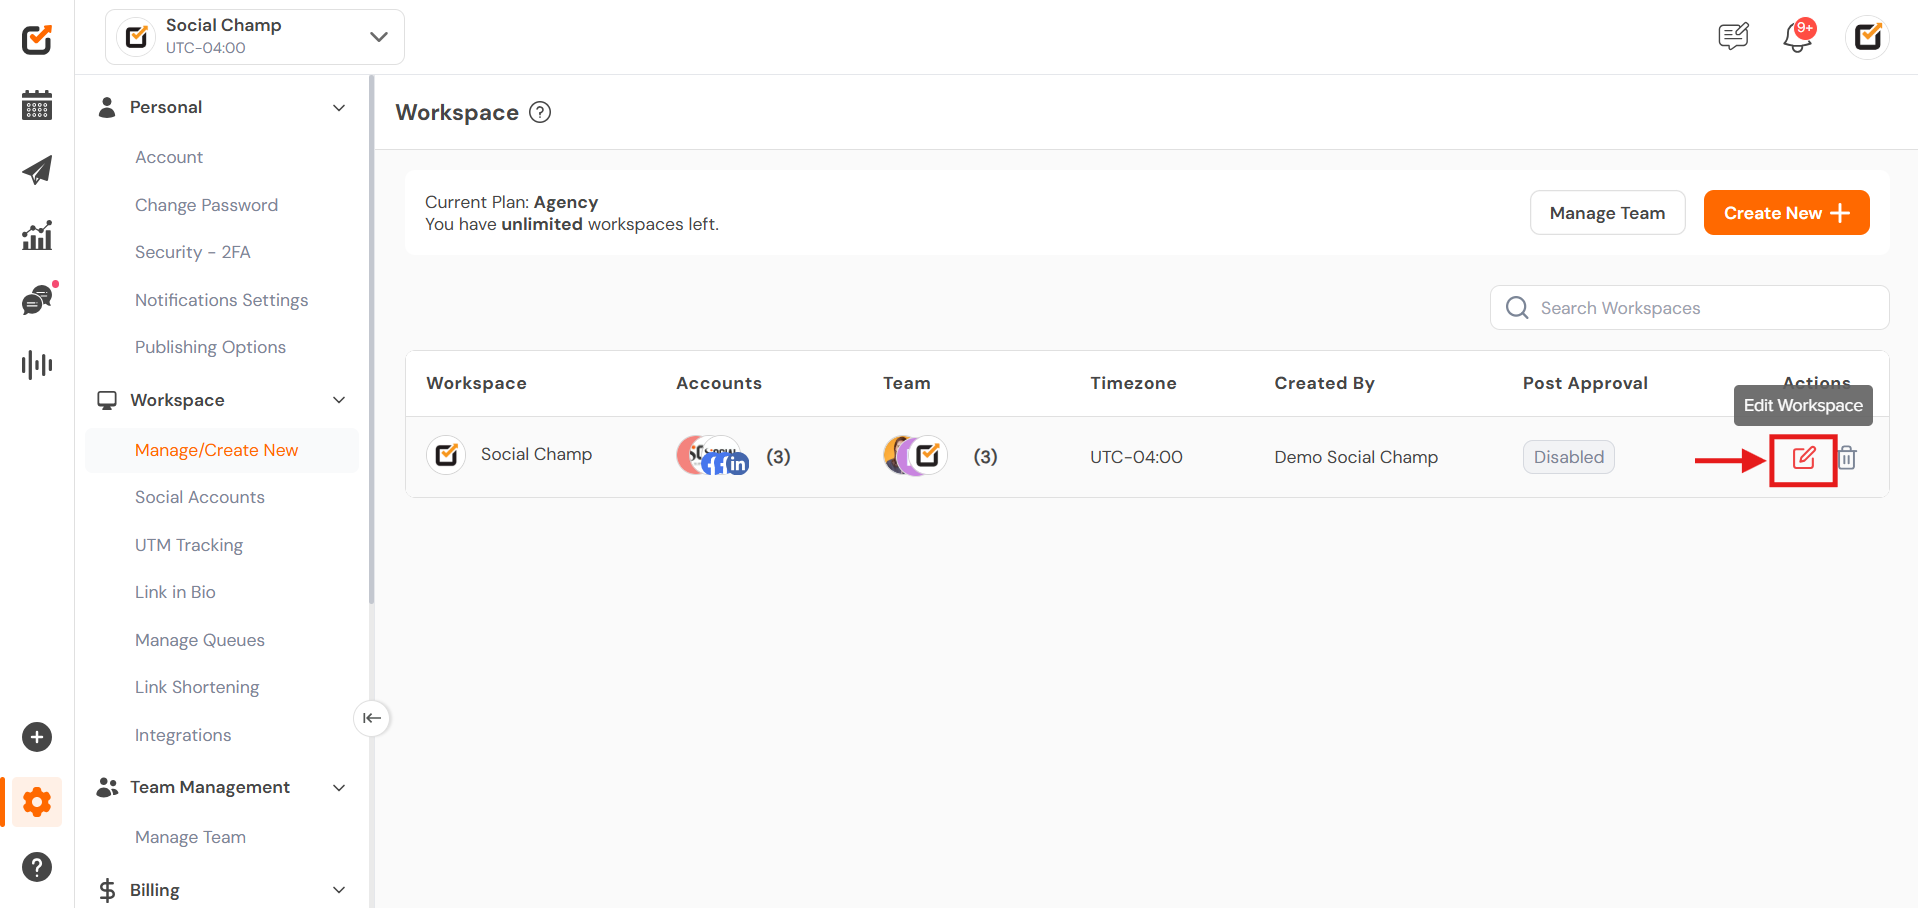1918x908 pixels.
Task: Click the Disabled post approval badge
Action: 1568,457
